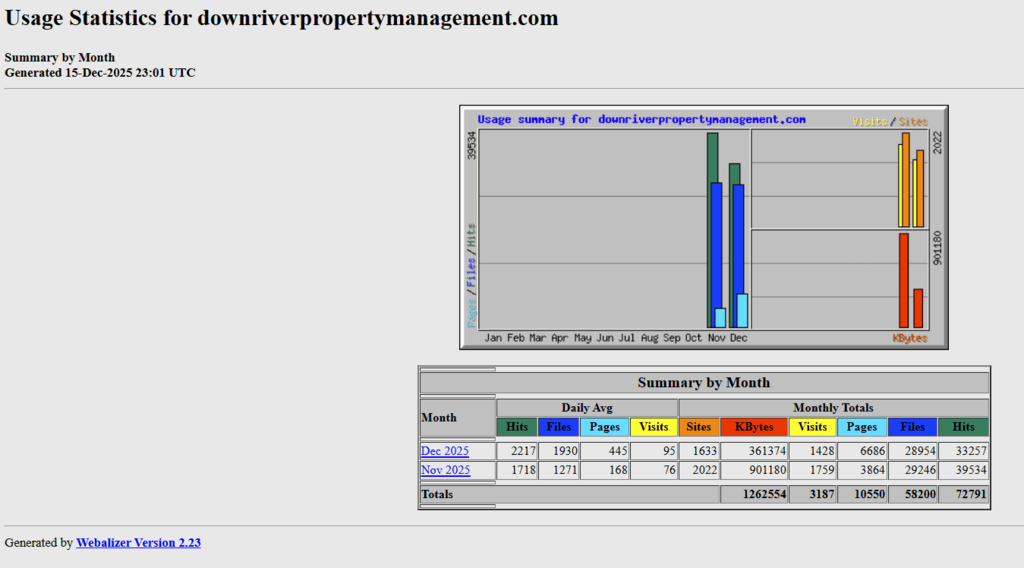Click the Totals row label
Screen dimensions: 1024x568
[437, 494]
